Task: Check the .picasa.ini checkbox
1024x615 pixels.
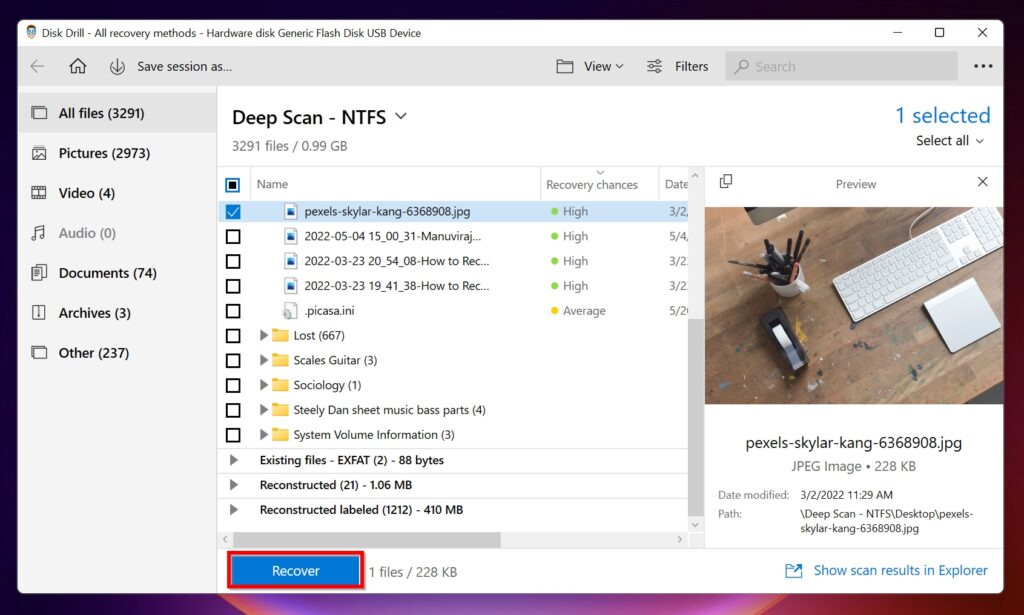Action: point(232,311)
